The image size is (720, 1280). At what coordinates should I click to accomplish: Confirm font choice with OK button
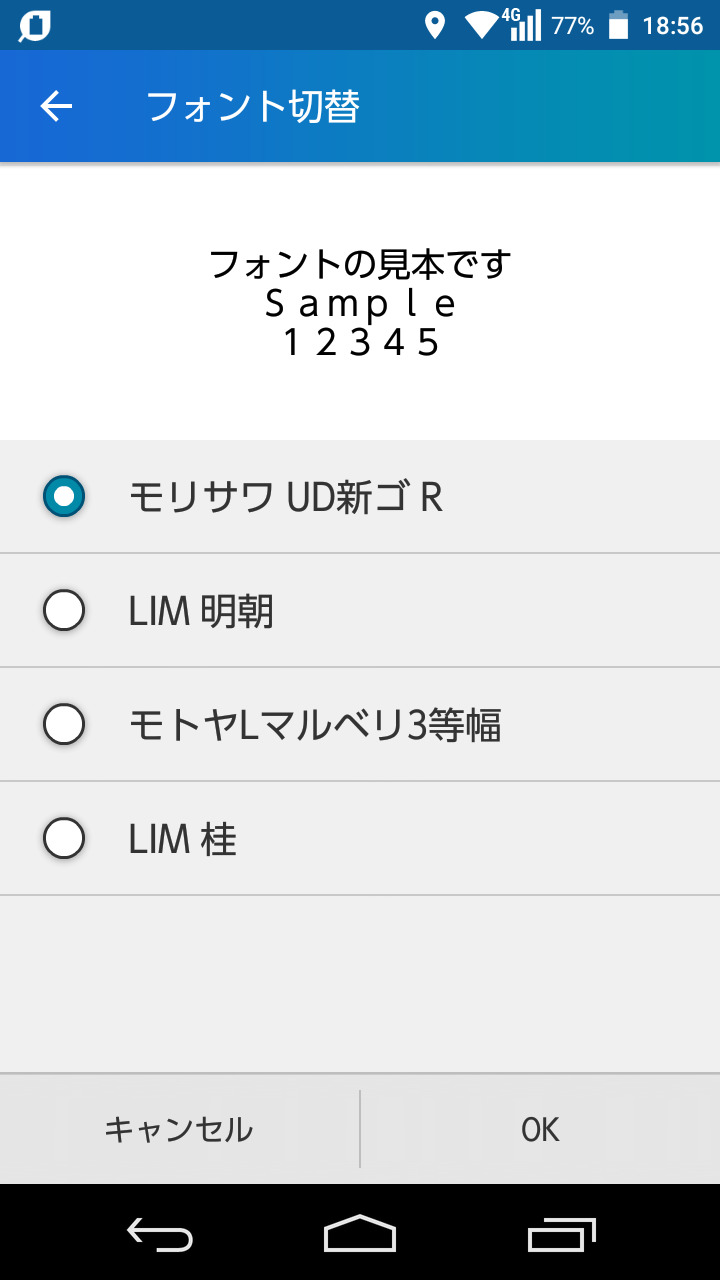(x=540, y=1129)
